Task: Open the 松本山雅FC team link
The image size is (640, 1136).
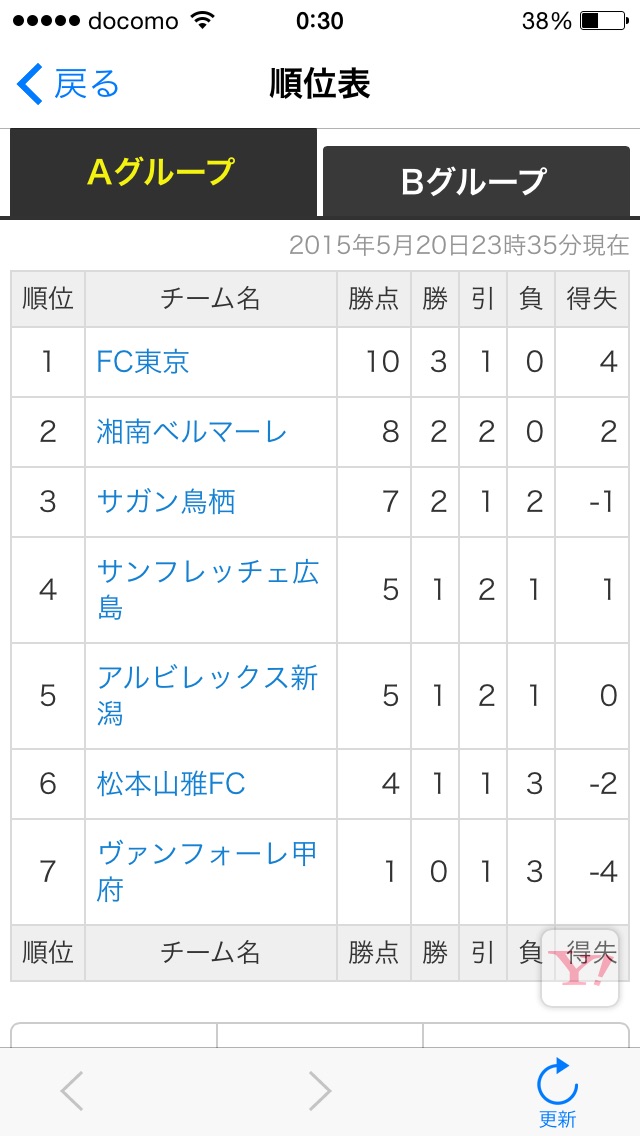Action: point(171,784)
